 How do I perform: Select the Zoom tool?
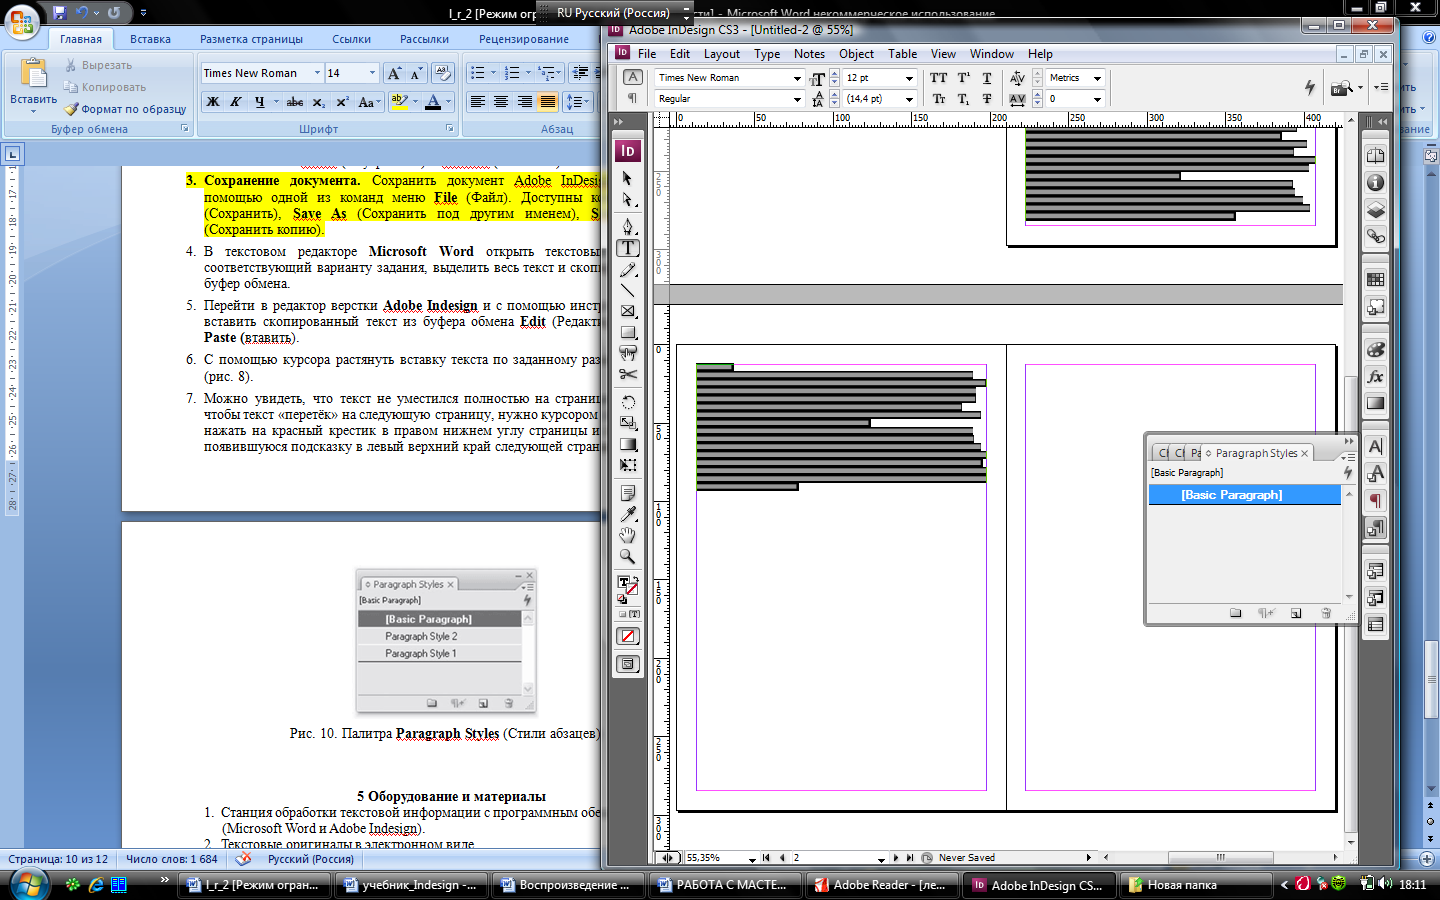[627, 556]
